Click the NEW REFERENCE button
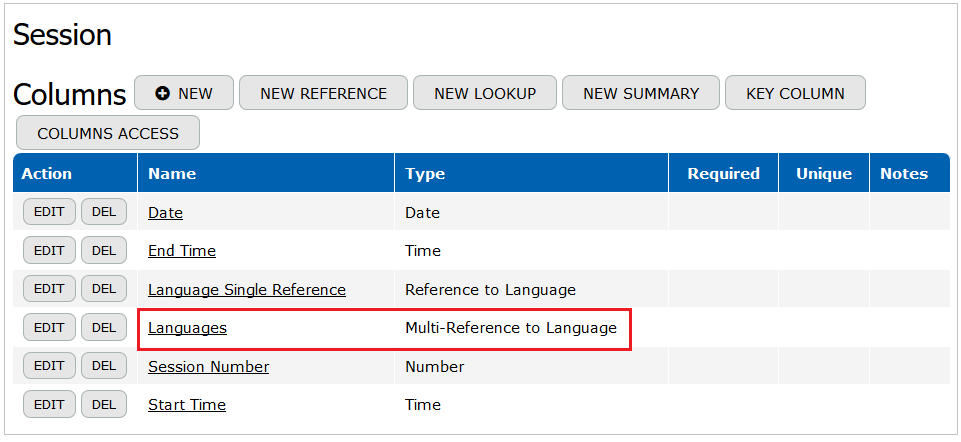 323,93
